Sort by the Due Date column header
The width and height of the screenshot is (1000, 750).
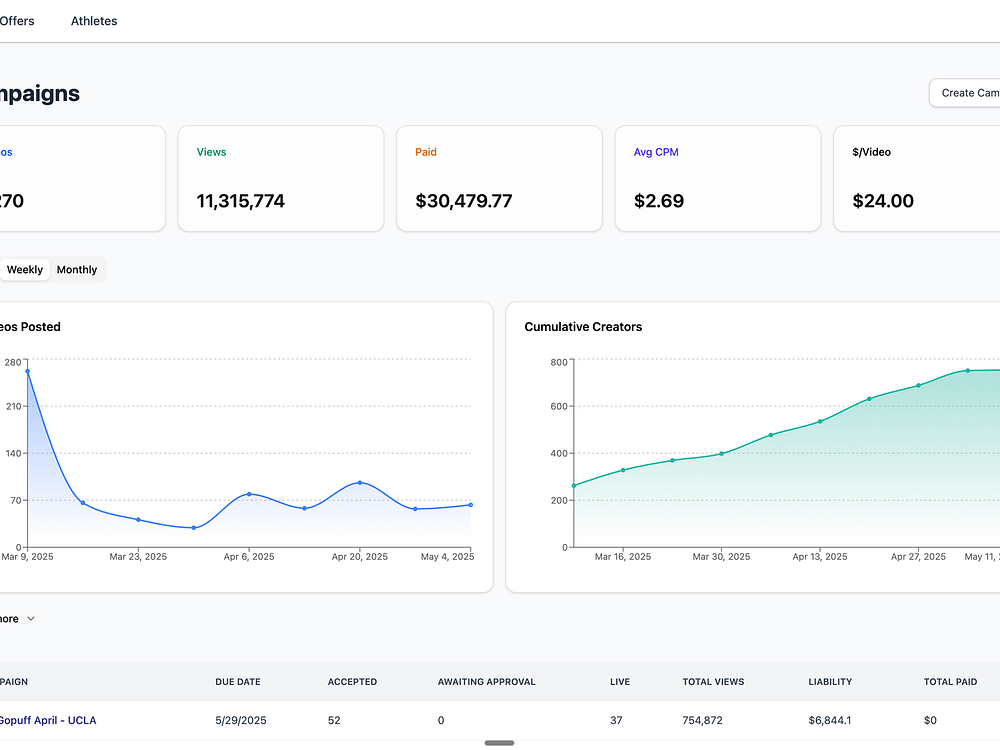238,682
